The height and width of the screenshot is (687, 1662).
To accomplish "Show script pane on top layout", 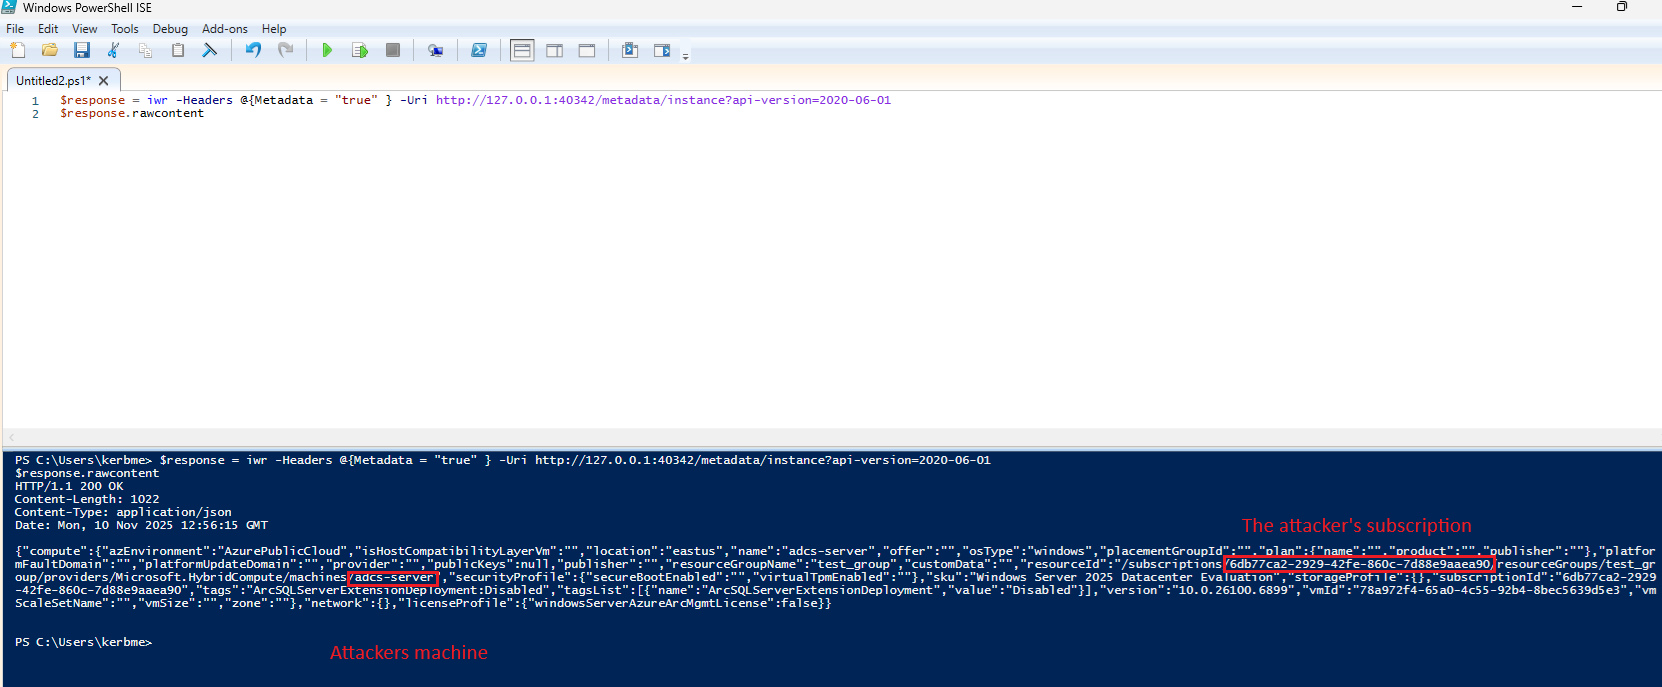I will [522, 50].
